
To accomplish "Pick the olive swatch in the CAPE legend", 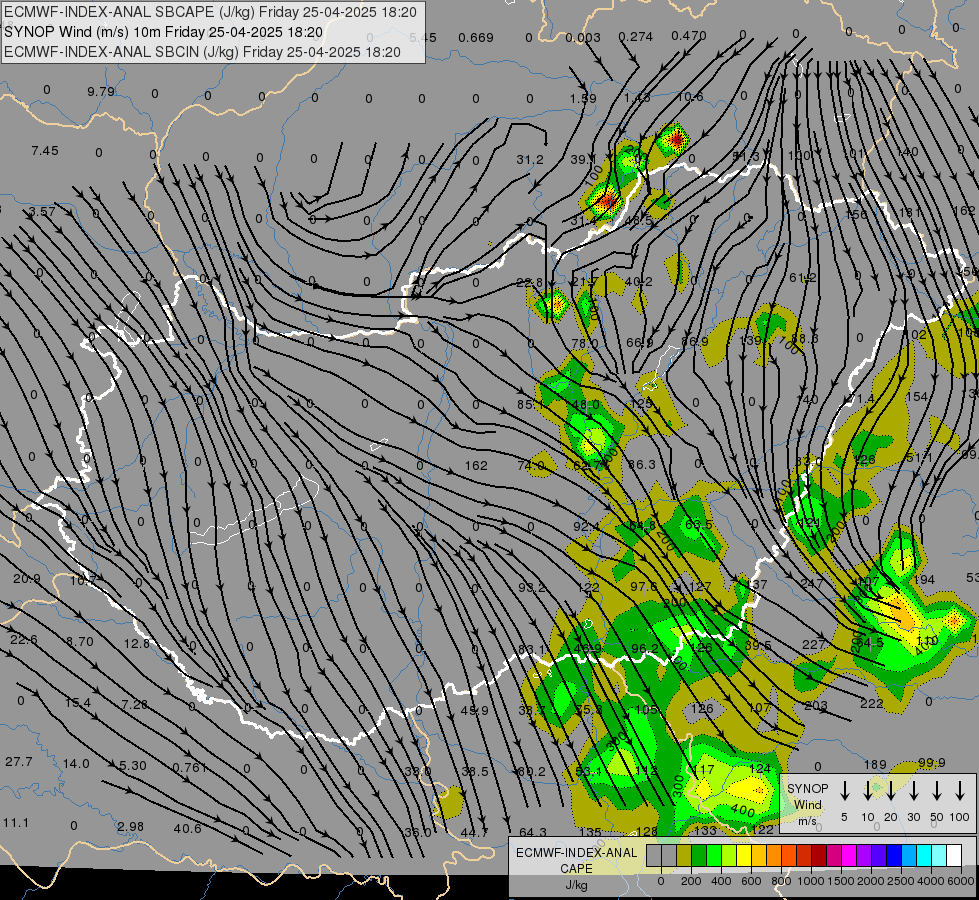I will tap(684, 856).
